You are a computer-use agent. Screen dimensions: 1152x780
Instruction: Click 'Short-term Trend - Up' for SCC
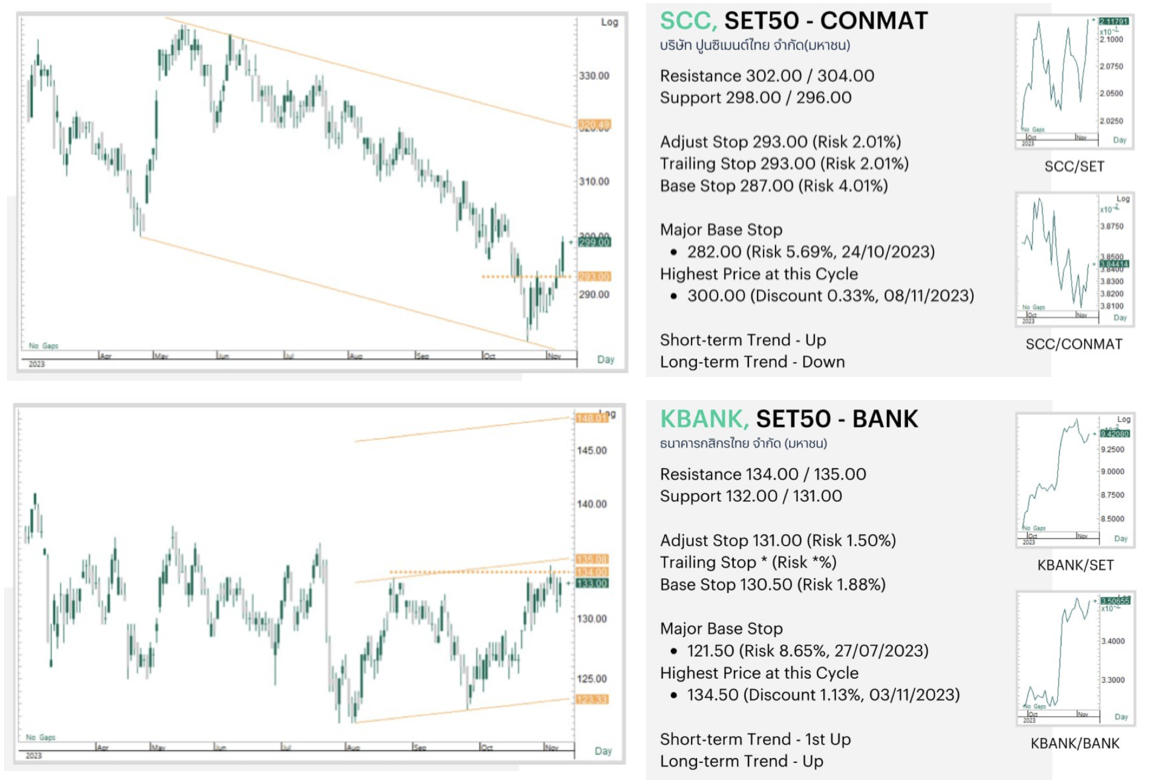pyautogui.click(x=743, y=340)
